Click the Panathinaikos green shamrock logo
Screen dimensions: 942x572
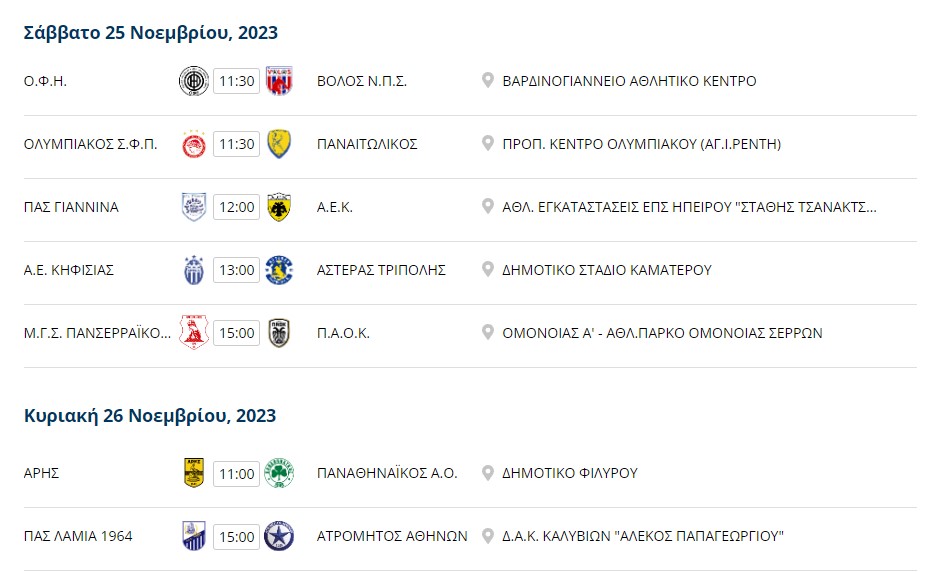pos(279,473)
